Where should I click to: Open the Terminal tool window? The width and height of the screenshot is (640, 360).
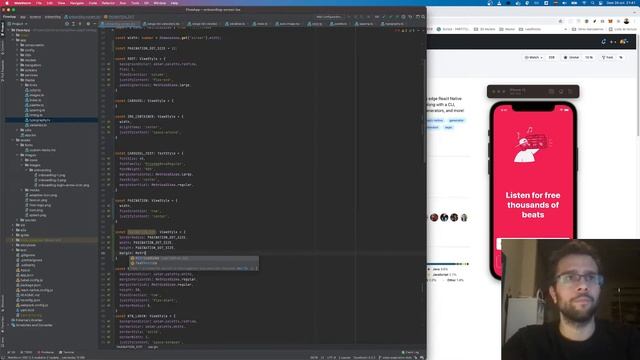67,352
